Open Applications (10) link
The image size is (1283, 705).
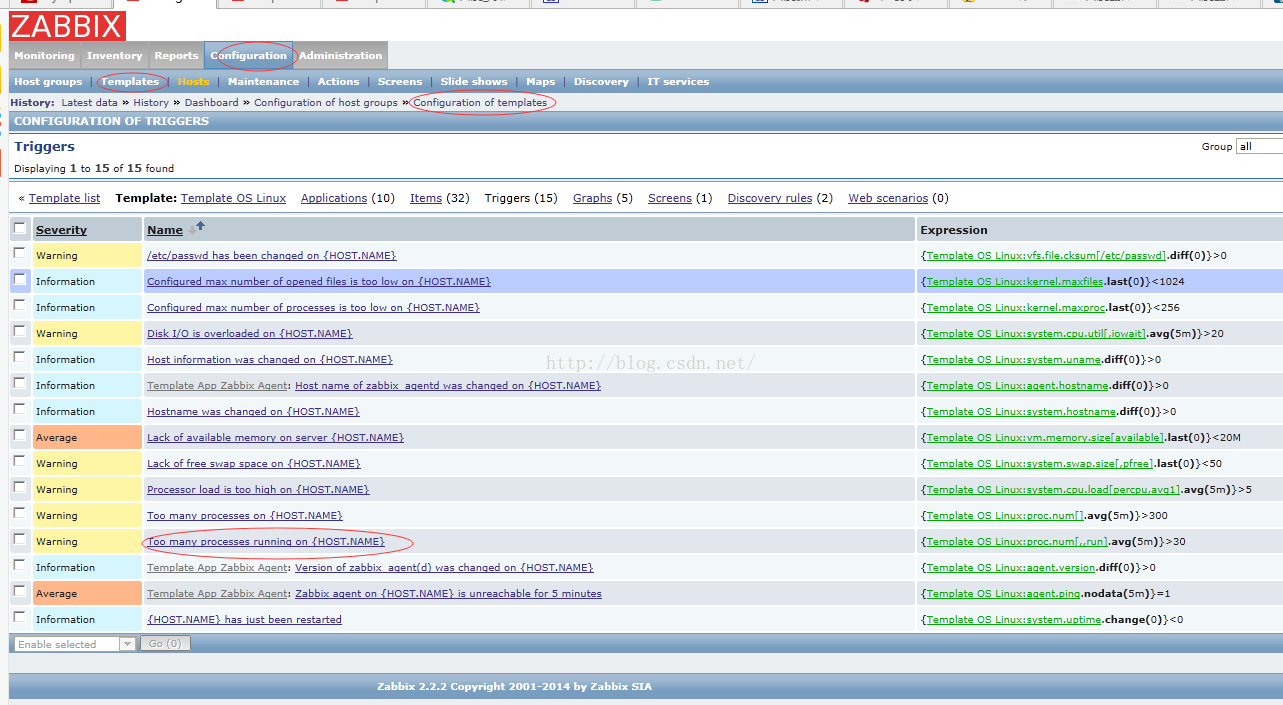point(334,198)
